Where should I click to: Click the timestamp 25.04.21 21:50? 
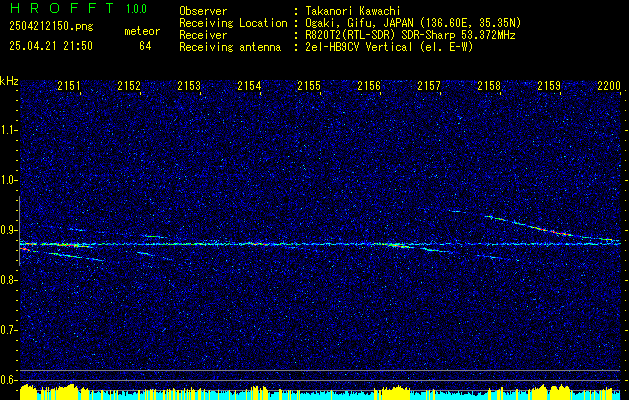pos(51,46)
